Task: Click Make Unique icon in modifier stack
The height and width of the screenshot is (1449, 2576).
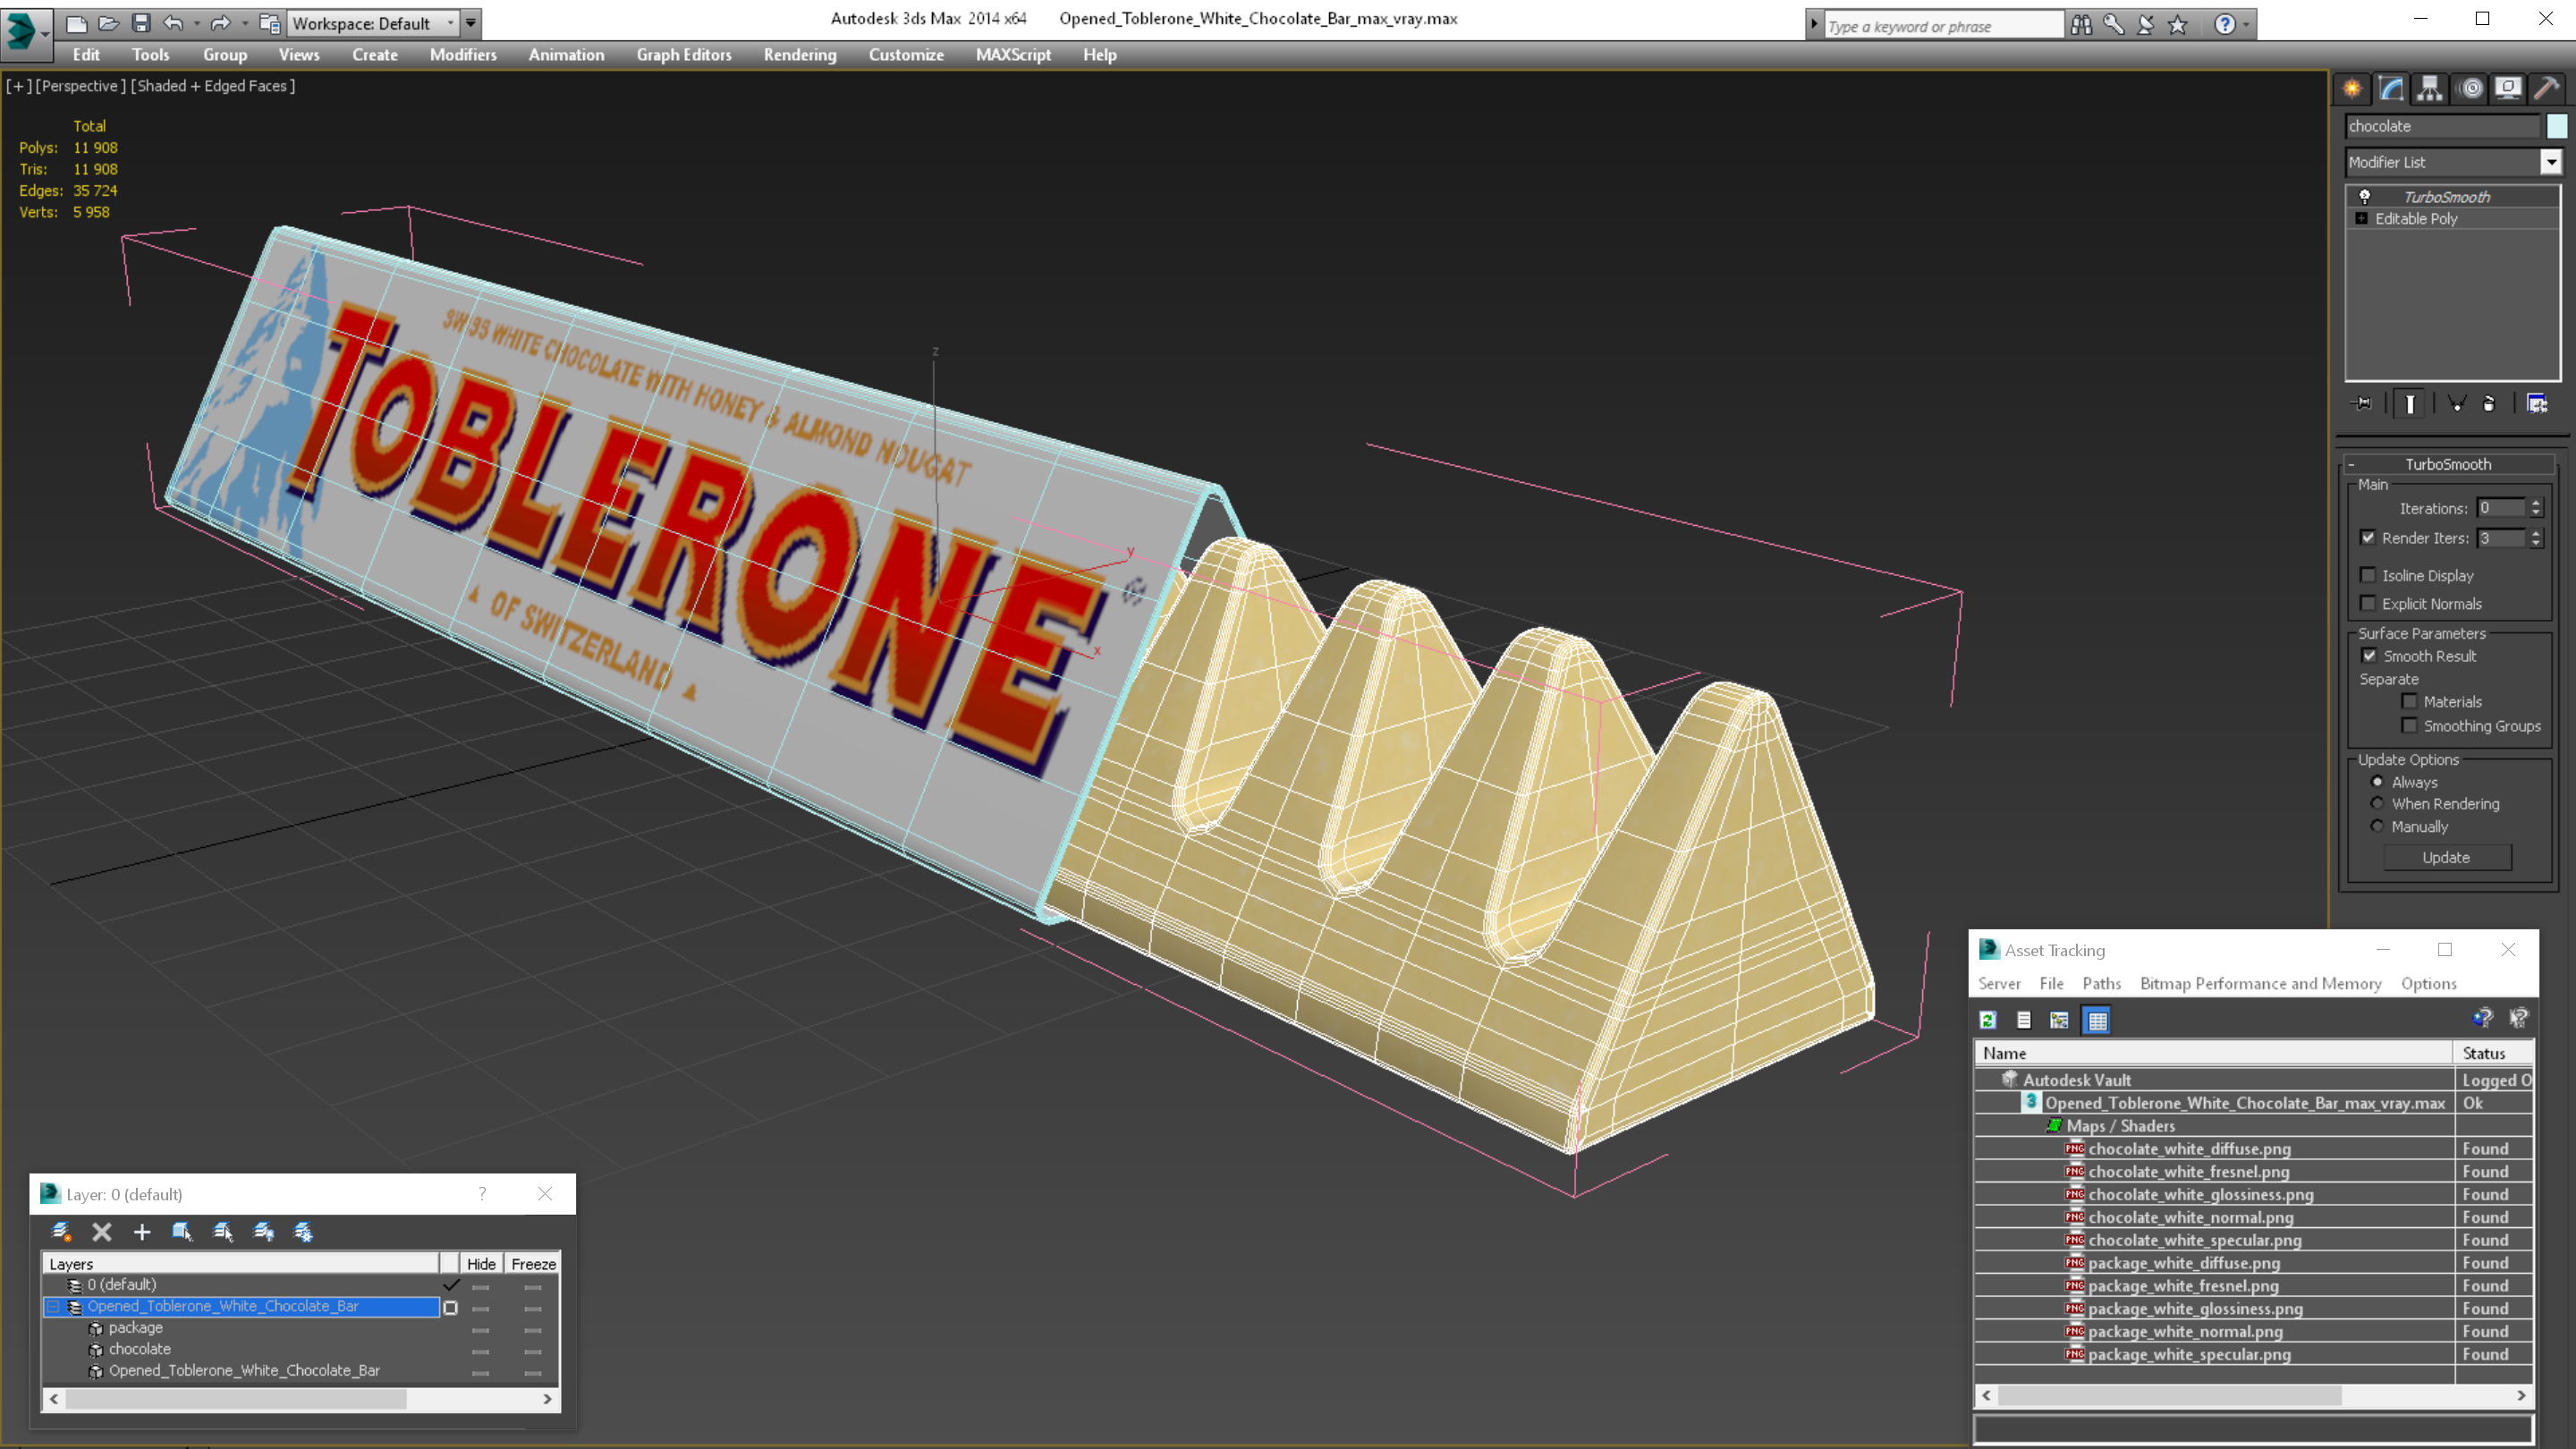Action: 2456,403
